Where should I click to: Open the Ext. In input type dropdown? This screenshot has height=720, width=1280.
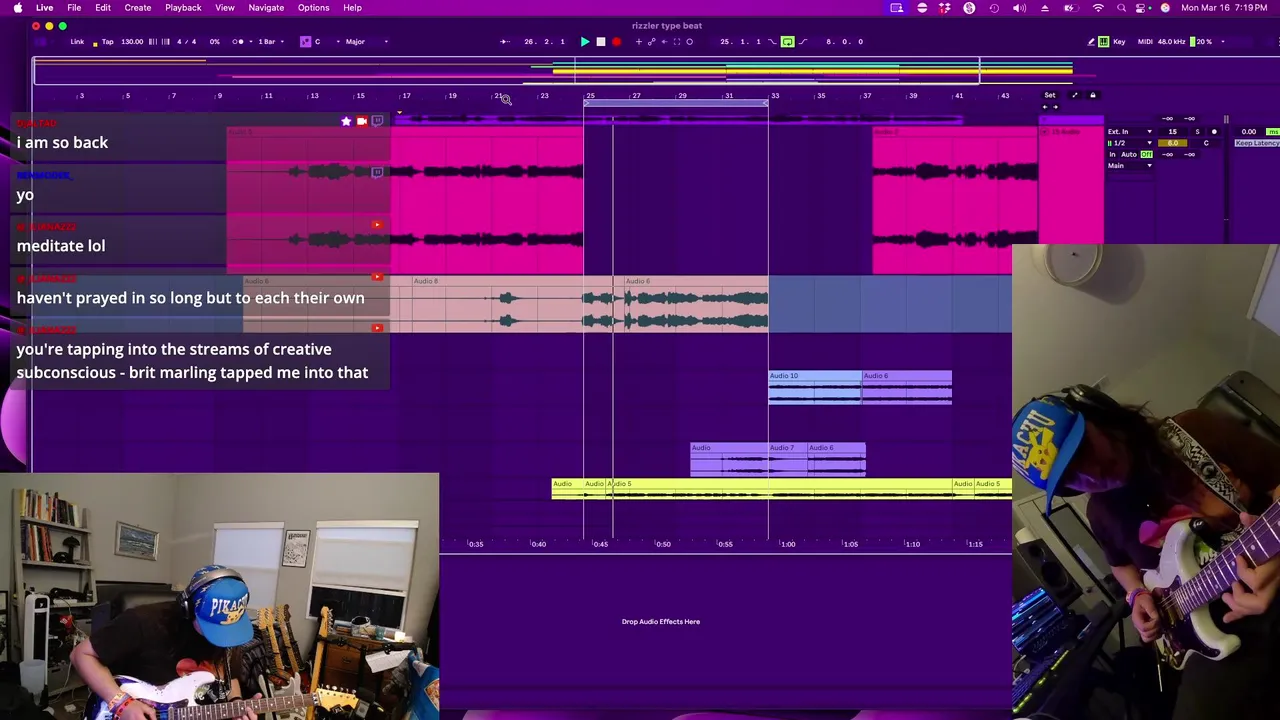click(x=1130, y=131)
